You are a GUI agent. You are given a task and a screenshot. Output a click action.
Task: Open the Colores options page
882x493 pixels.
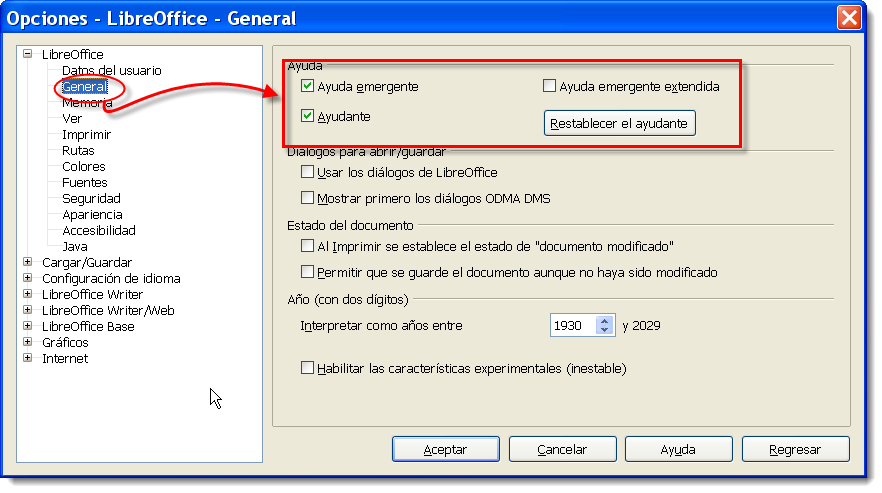pyautogui.click(x=83, y=167)
